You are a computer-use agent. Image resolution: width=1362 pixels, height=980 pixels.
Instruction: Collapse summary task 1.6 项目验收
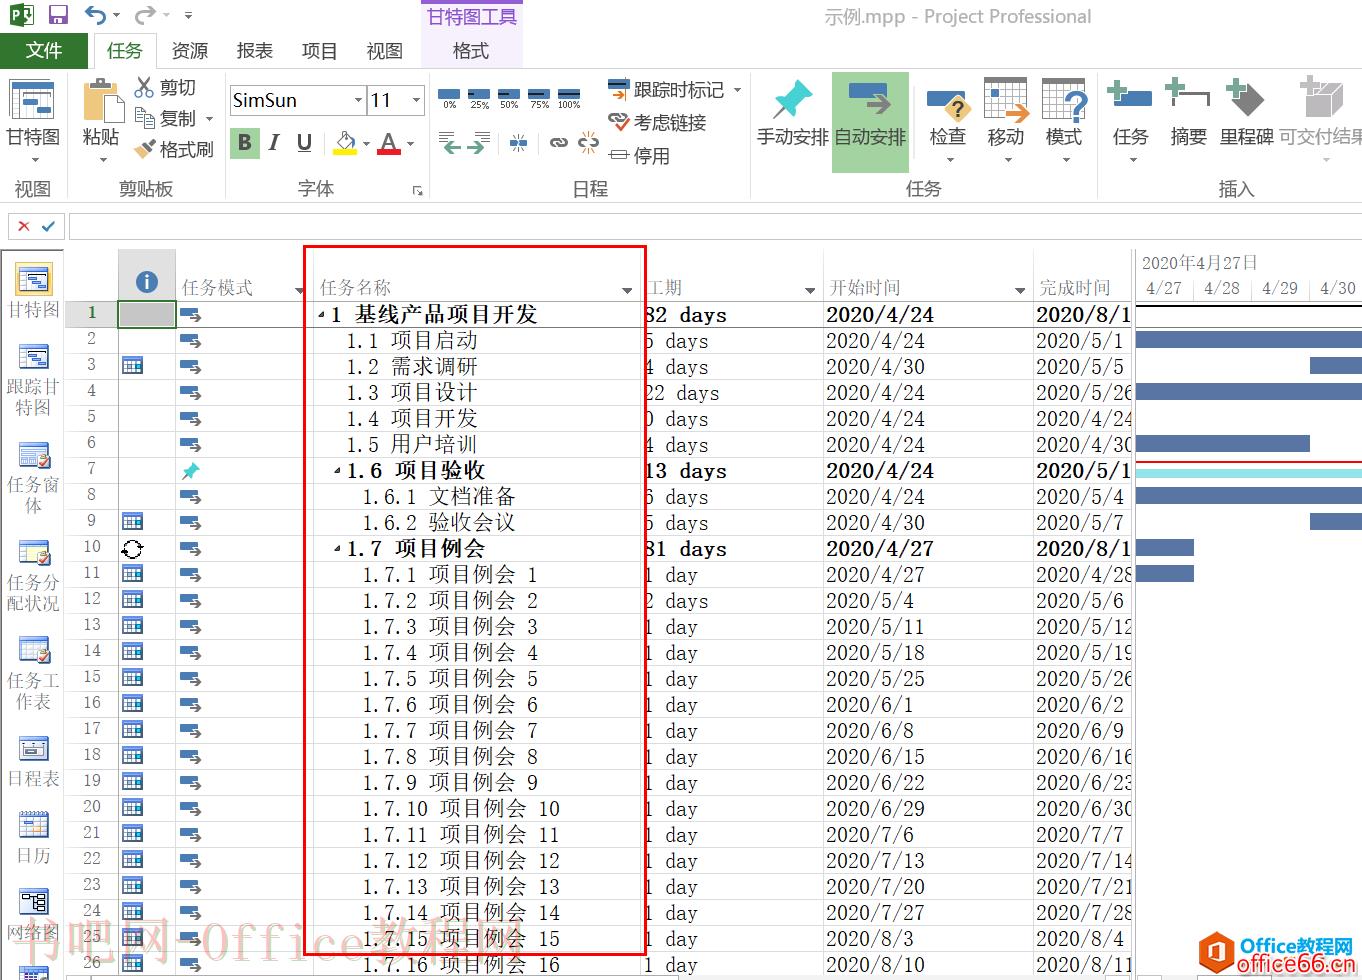pyautogui.click(x=338, y=471)
